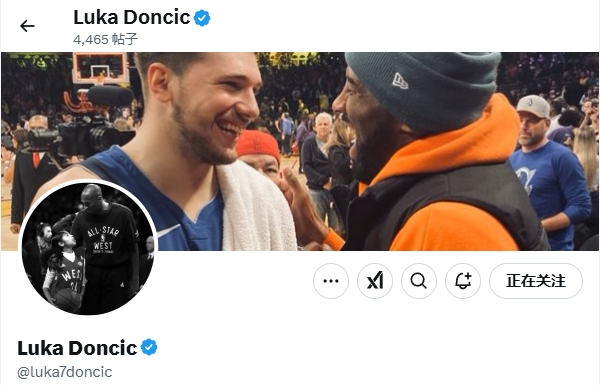Search this profile's posts with the magnifier

coord(419,281)
